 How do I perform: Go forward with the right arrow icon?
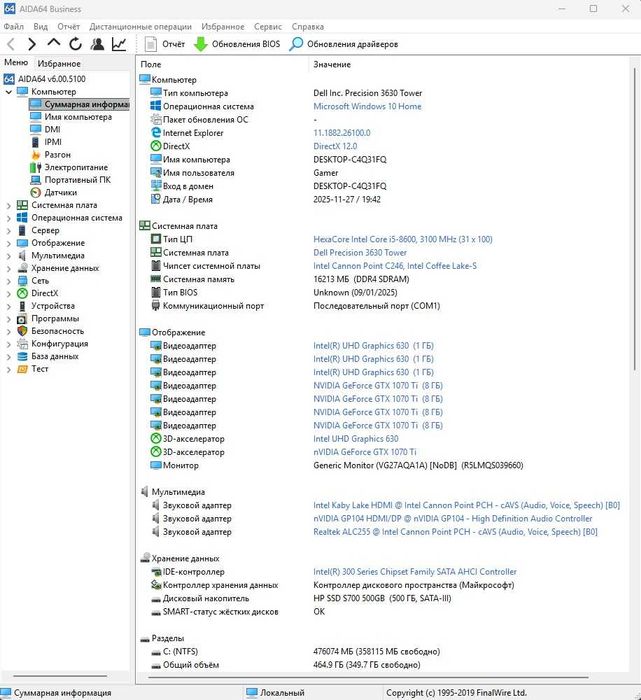coord(32,44)
